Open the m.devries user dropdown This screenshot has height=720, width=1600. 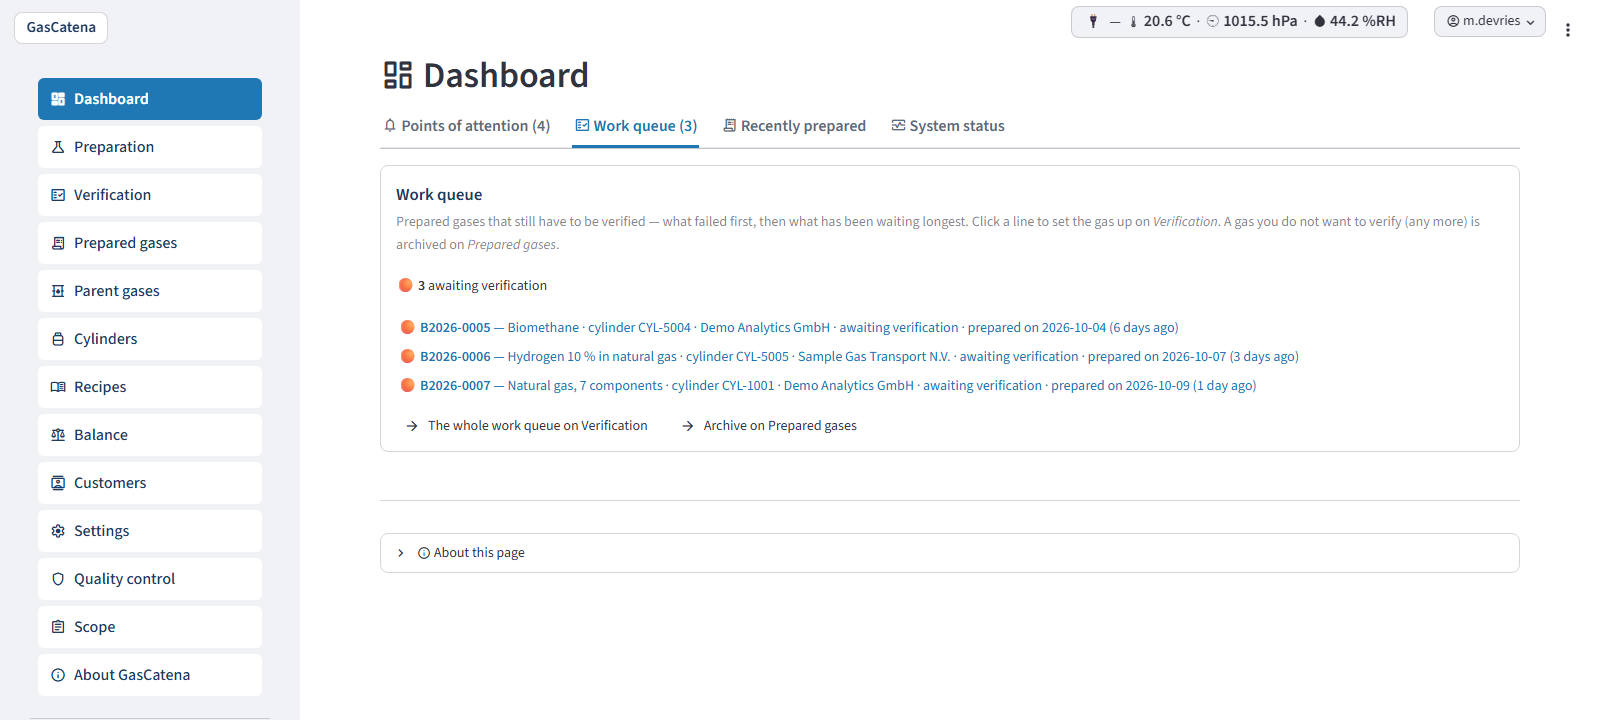pos(1490,21)
